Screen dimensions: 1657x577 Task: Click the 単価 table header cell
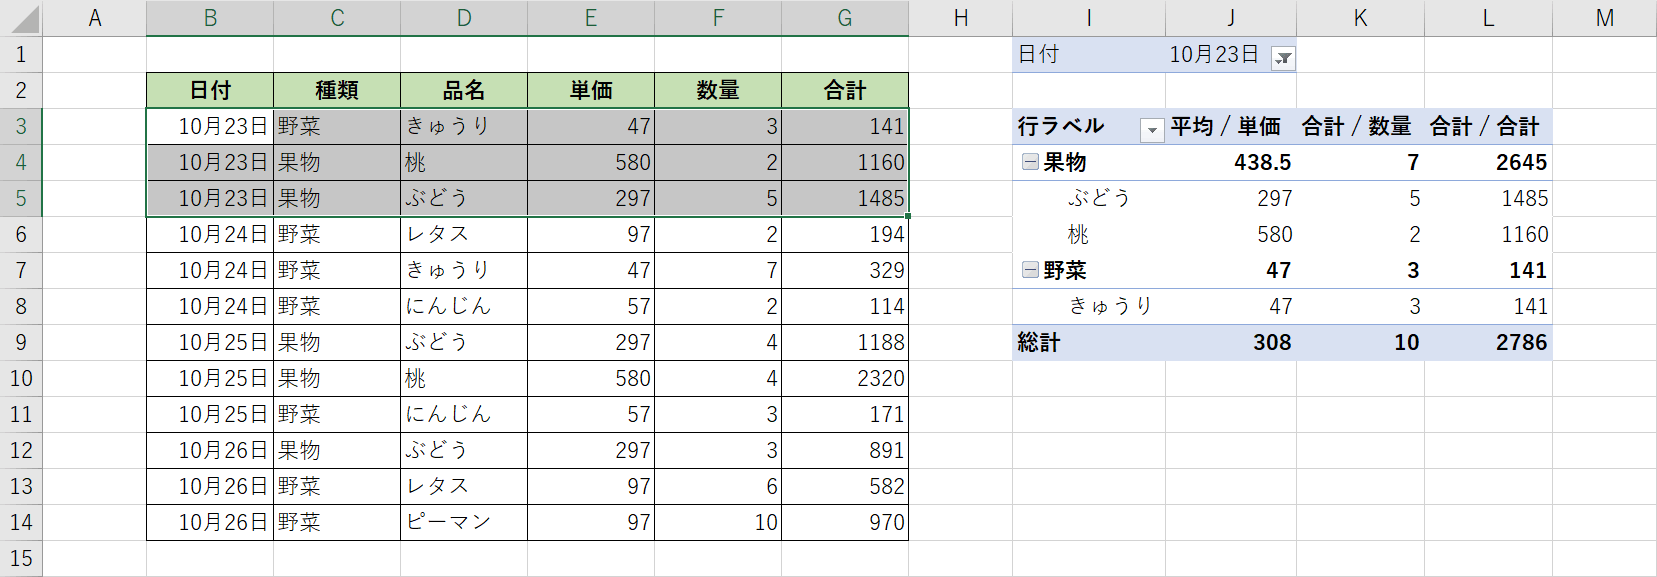(591, 90)
